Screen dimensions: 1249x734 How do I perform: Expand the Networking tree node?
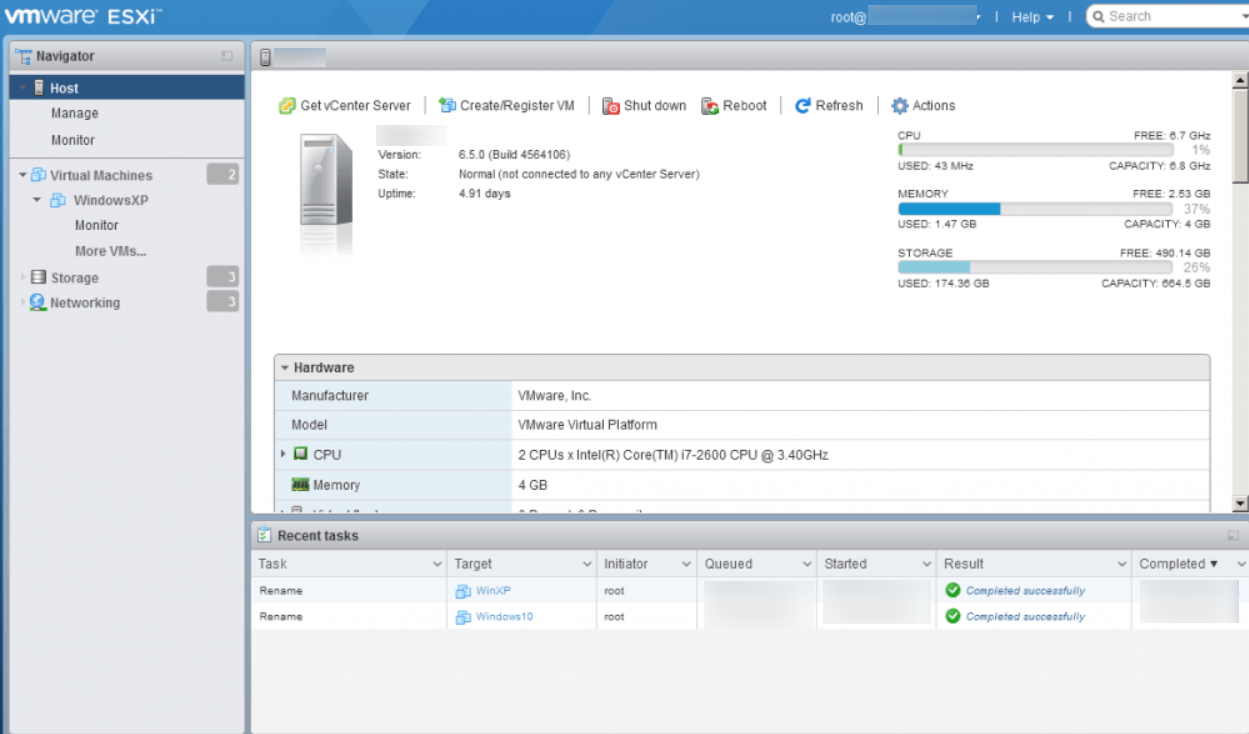23,302
